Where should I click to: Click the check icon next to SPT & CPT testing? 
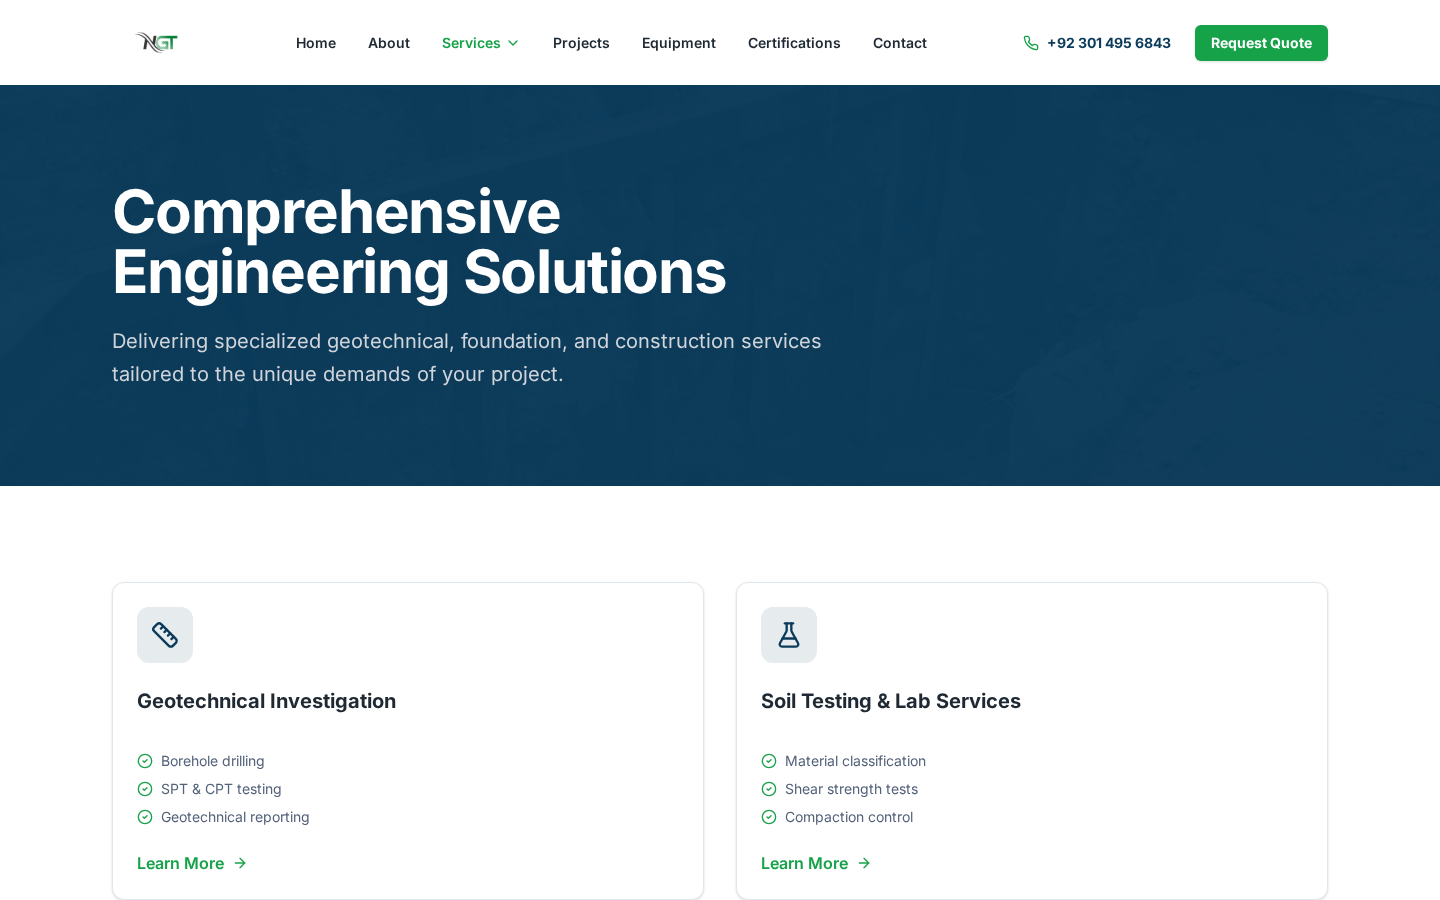click(x=145, y=789)
